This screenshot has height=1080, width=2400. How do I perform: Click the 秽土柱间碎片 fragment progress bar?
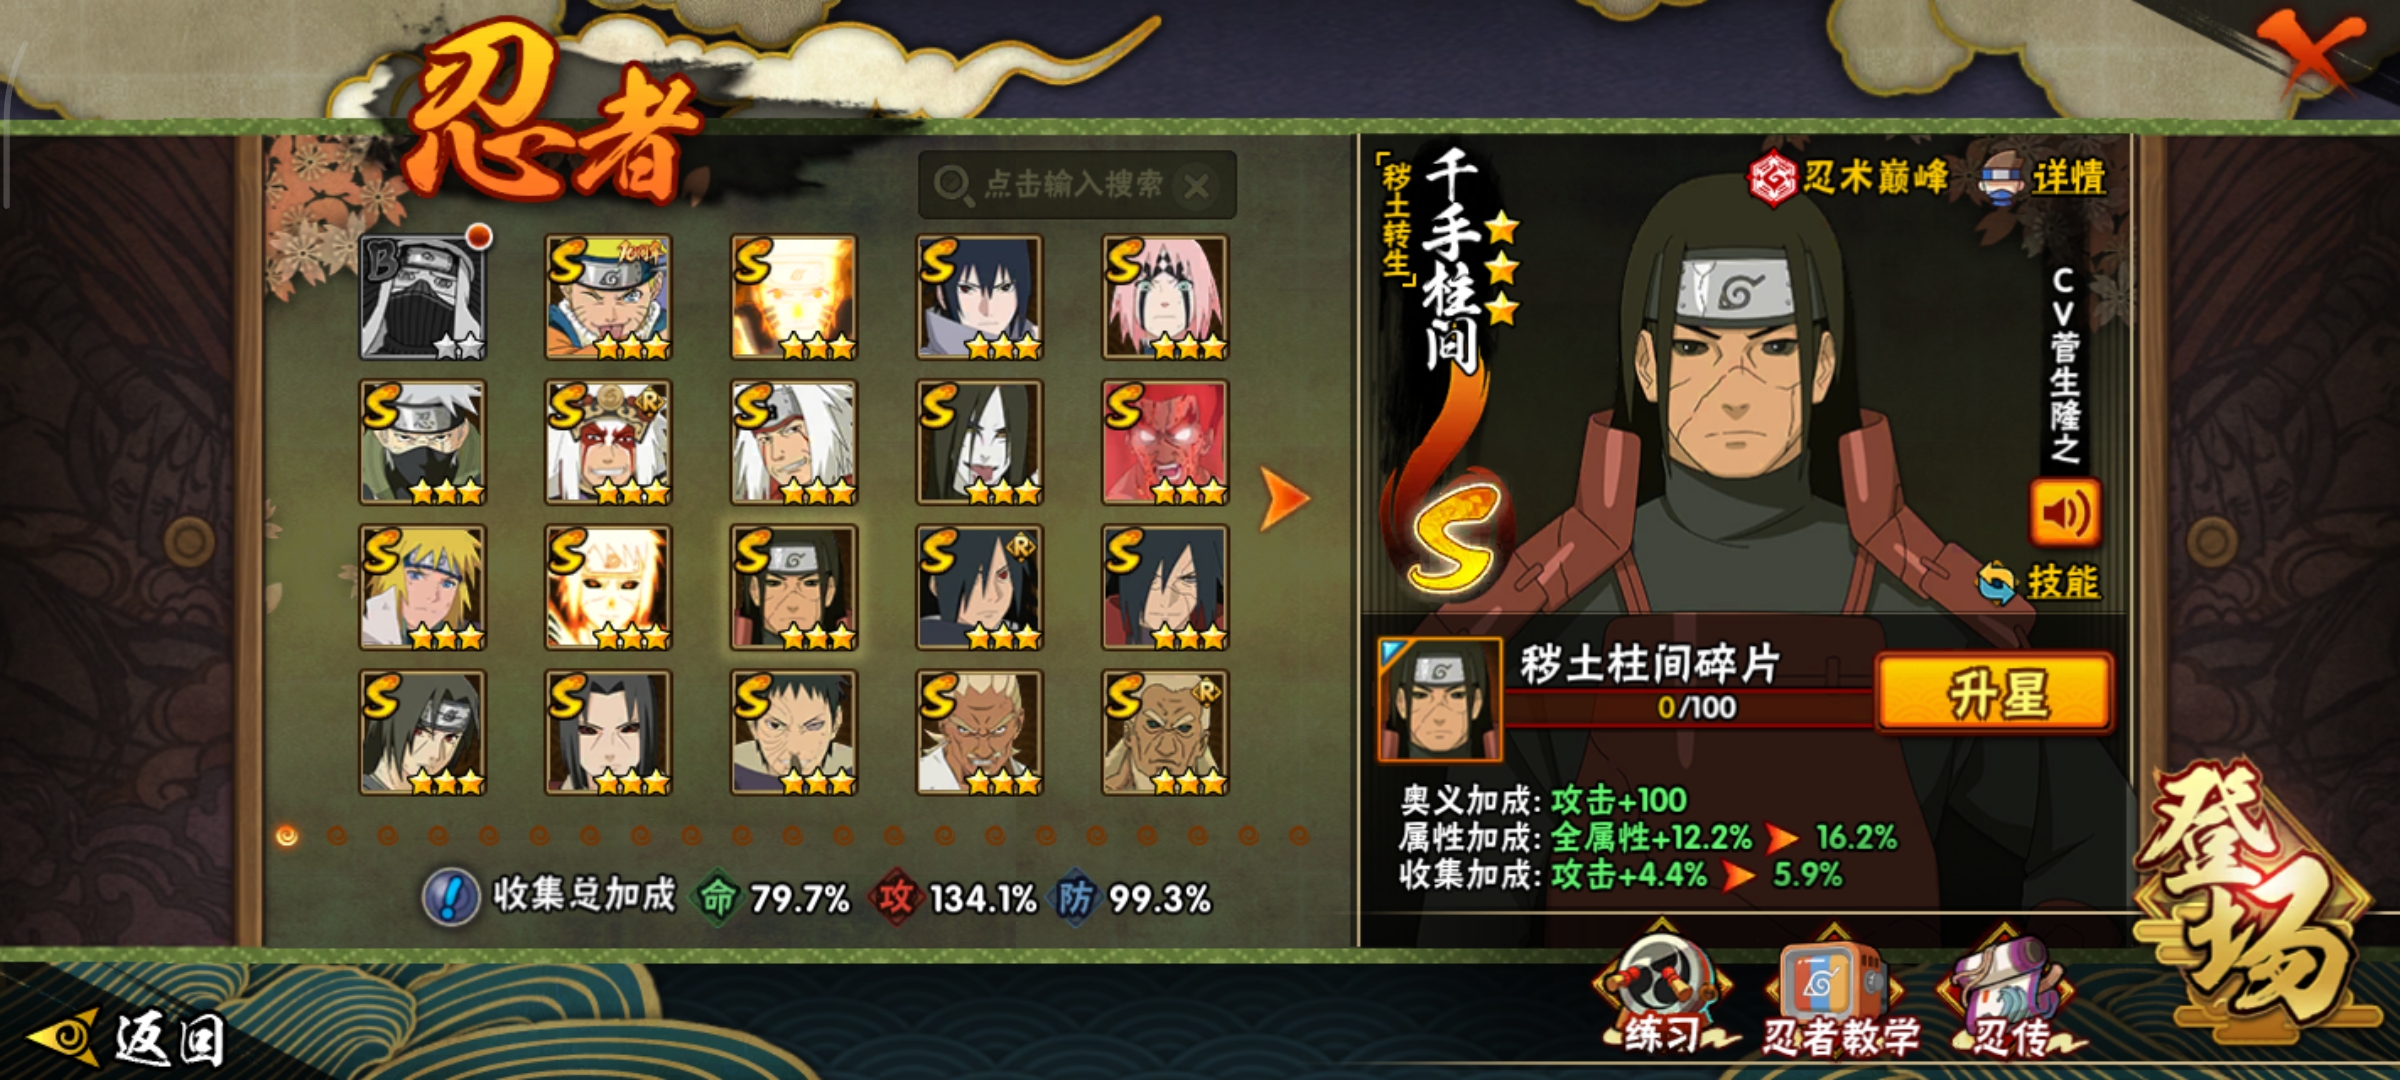1688,706
